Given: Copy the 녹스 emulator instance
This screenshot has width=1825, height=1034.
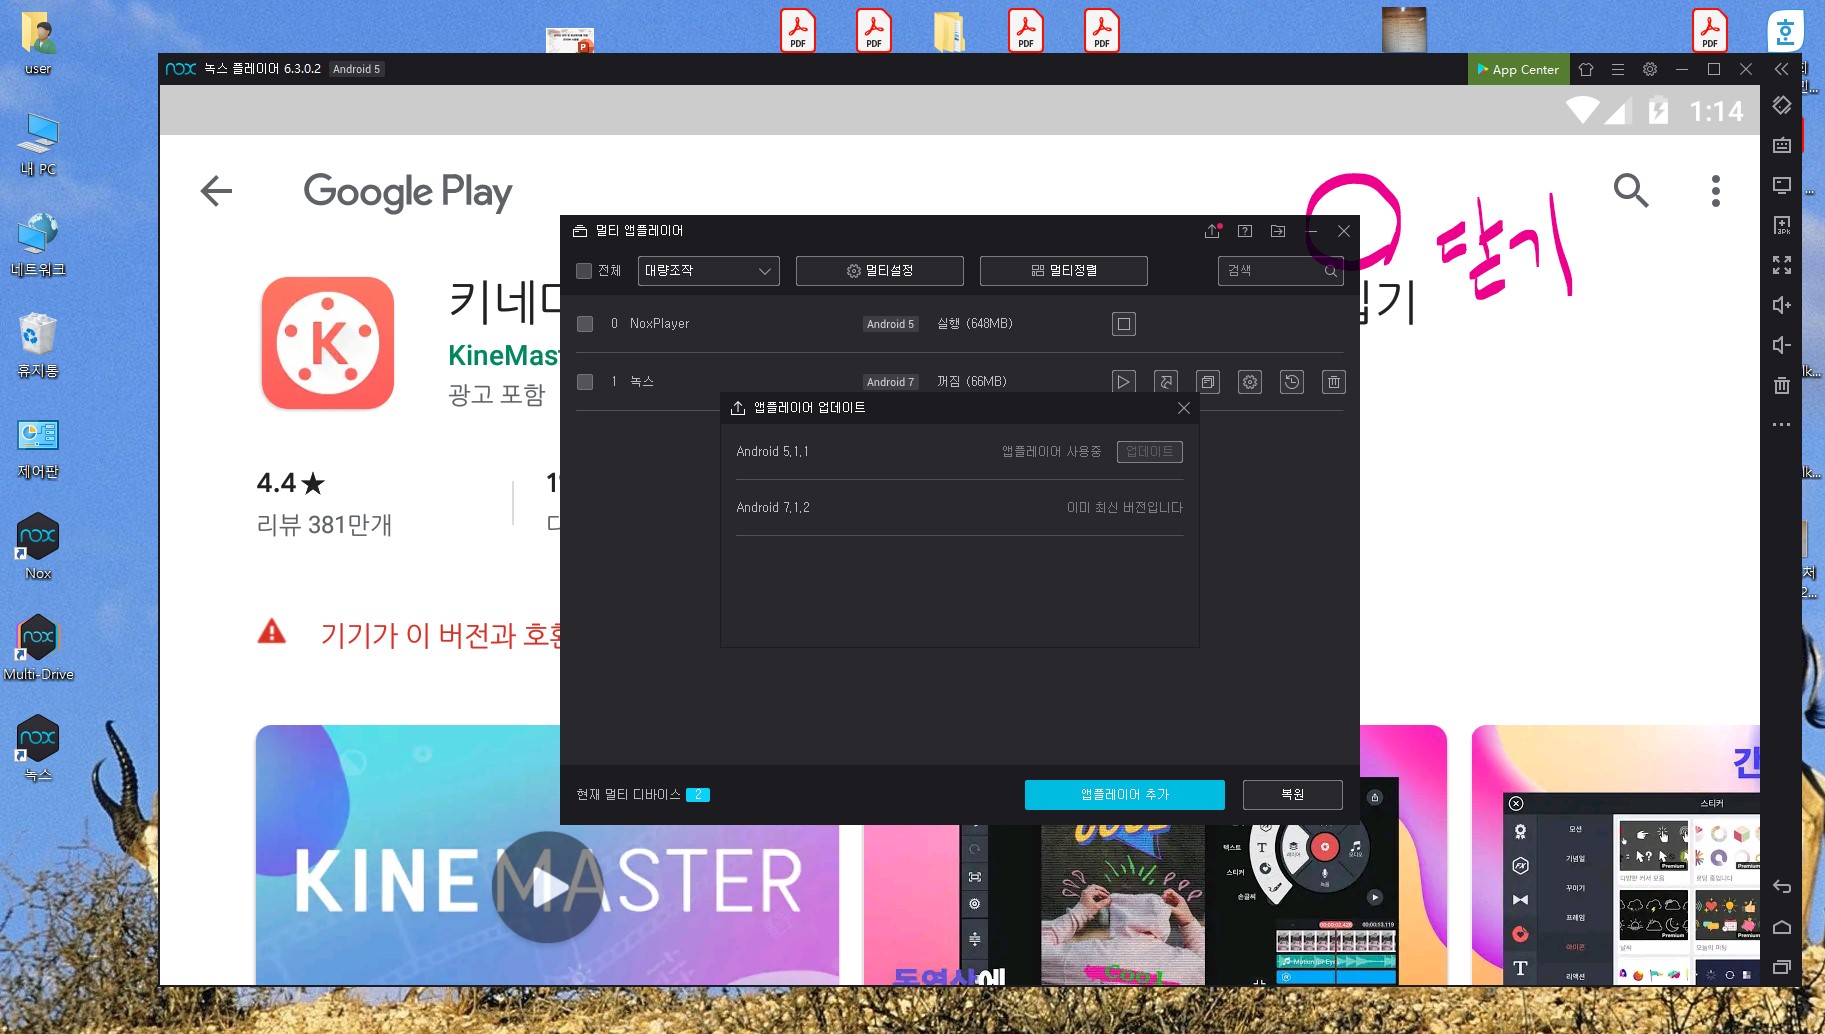Looking at the screenshot, I should [x=1208, y=382].
